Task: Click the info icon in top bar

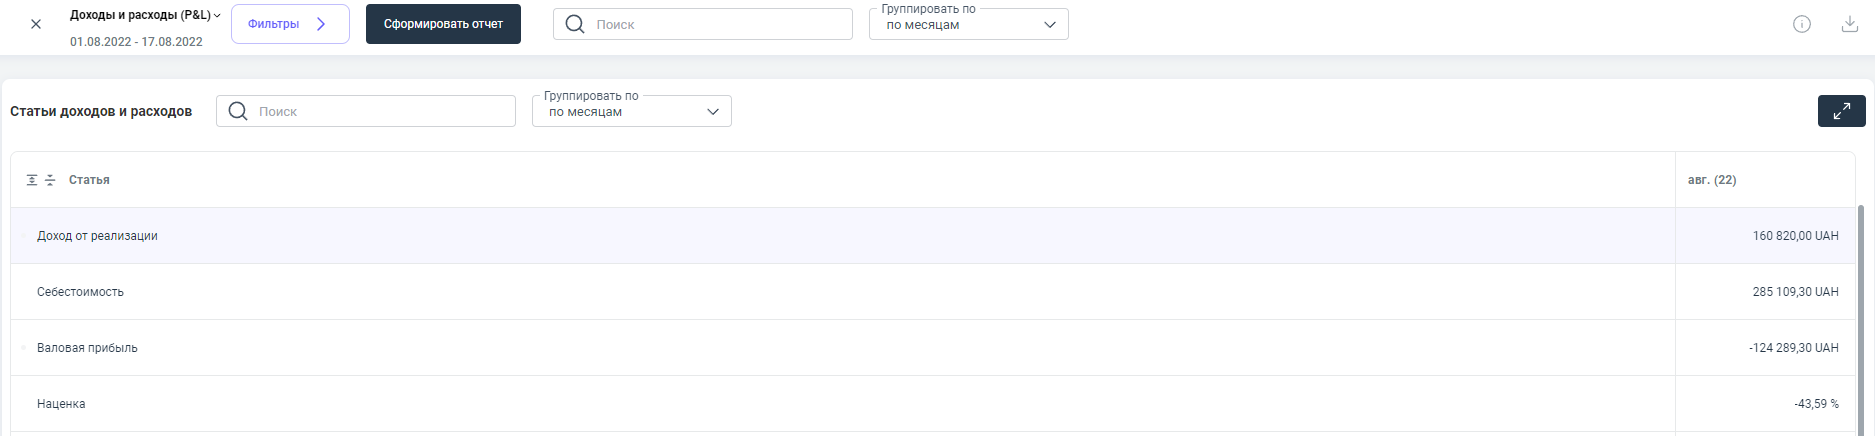Action: coord(1801,24)
